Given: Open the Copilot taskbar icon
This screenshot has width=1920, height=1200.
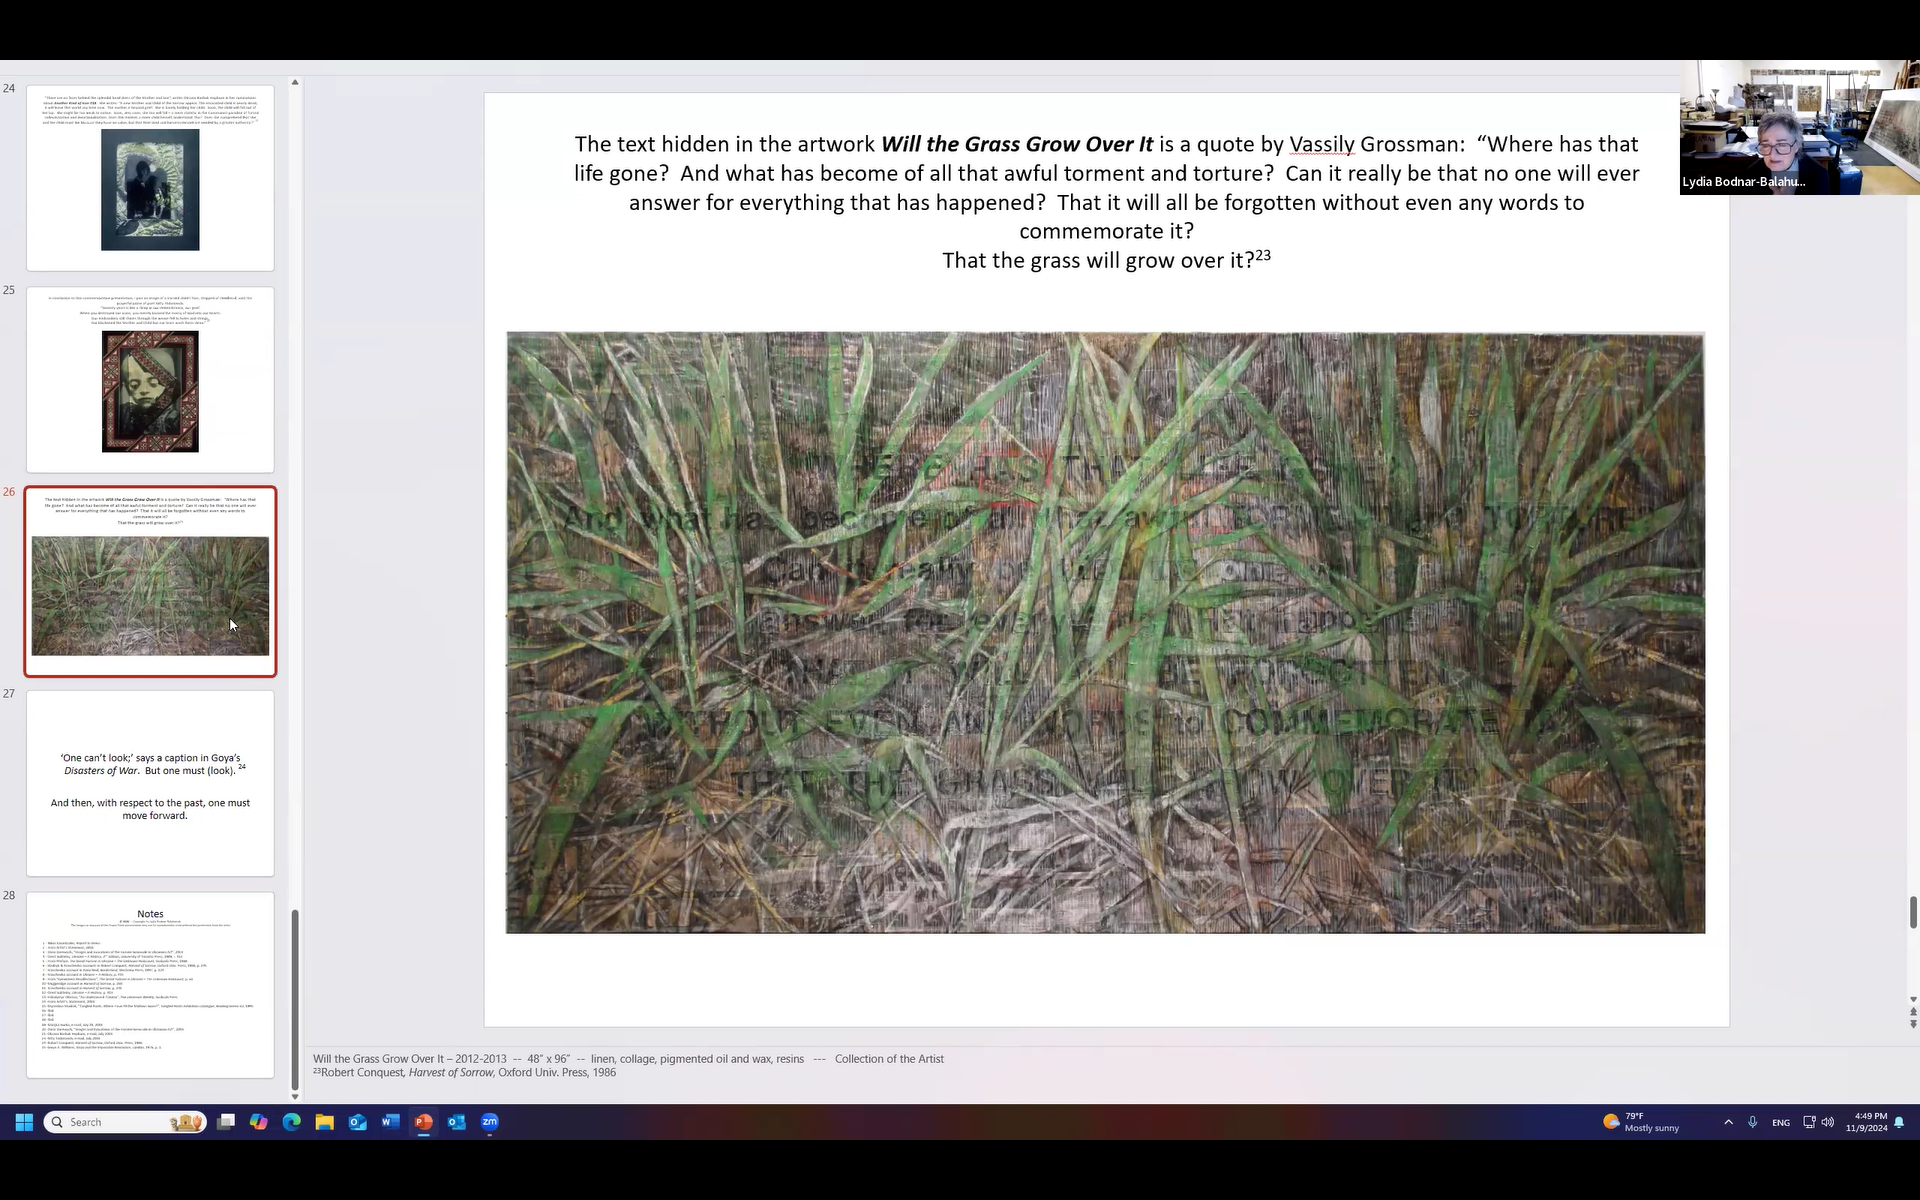Looking at the screenshot, I should click(258, 1122).
